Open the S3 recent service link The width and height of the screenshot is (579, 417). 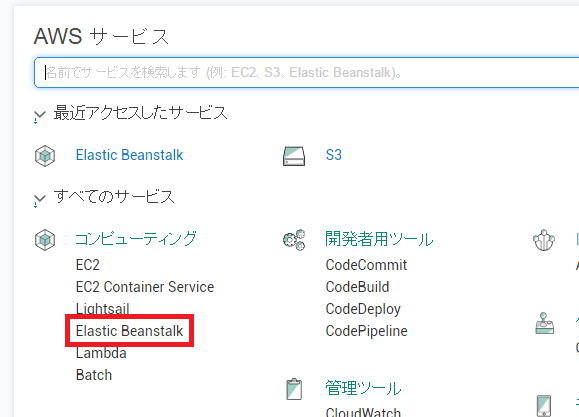pos(333,155)
